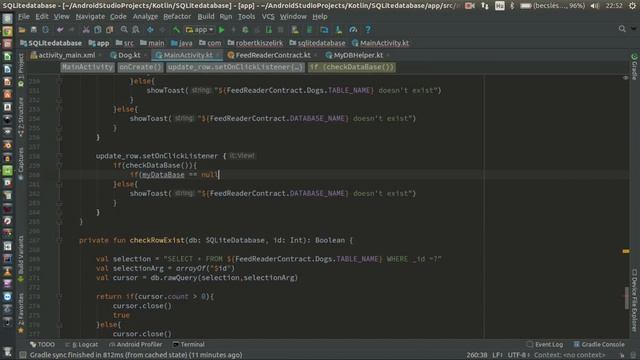This screenshot has height=360, width=640.
Task: Click the 260:38 cursor position indicator
Action: click(477, 355)
